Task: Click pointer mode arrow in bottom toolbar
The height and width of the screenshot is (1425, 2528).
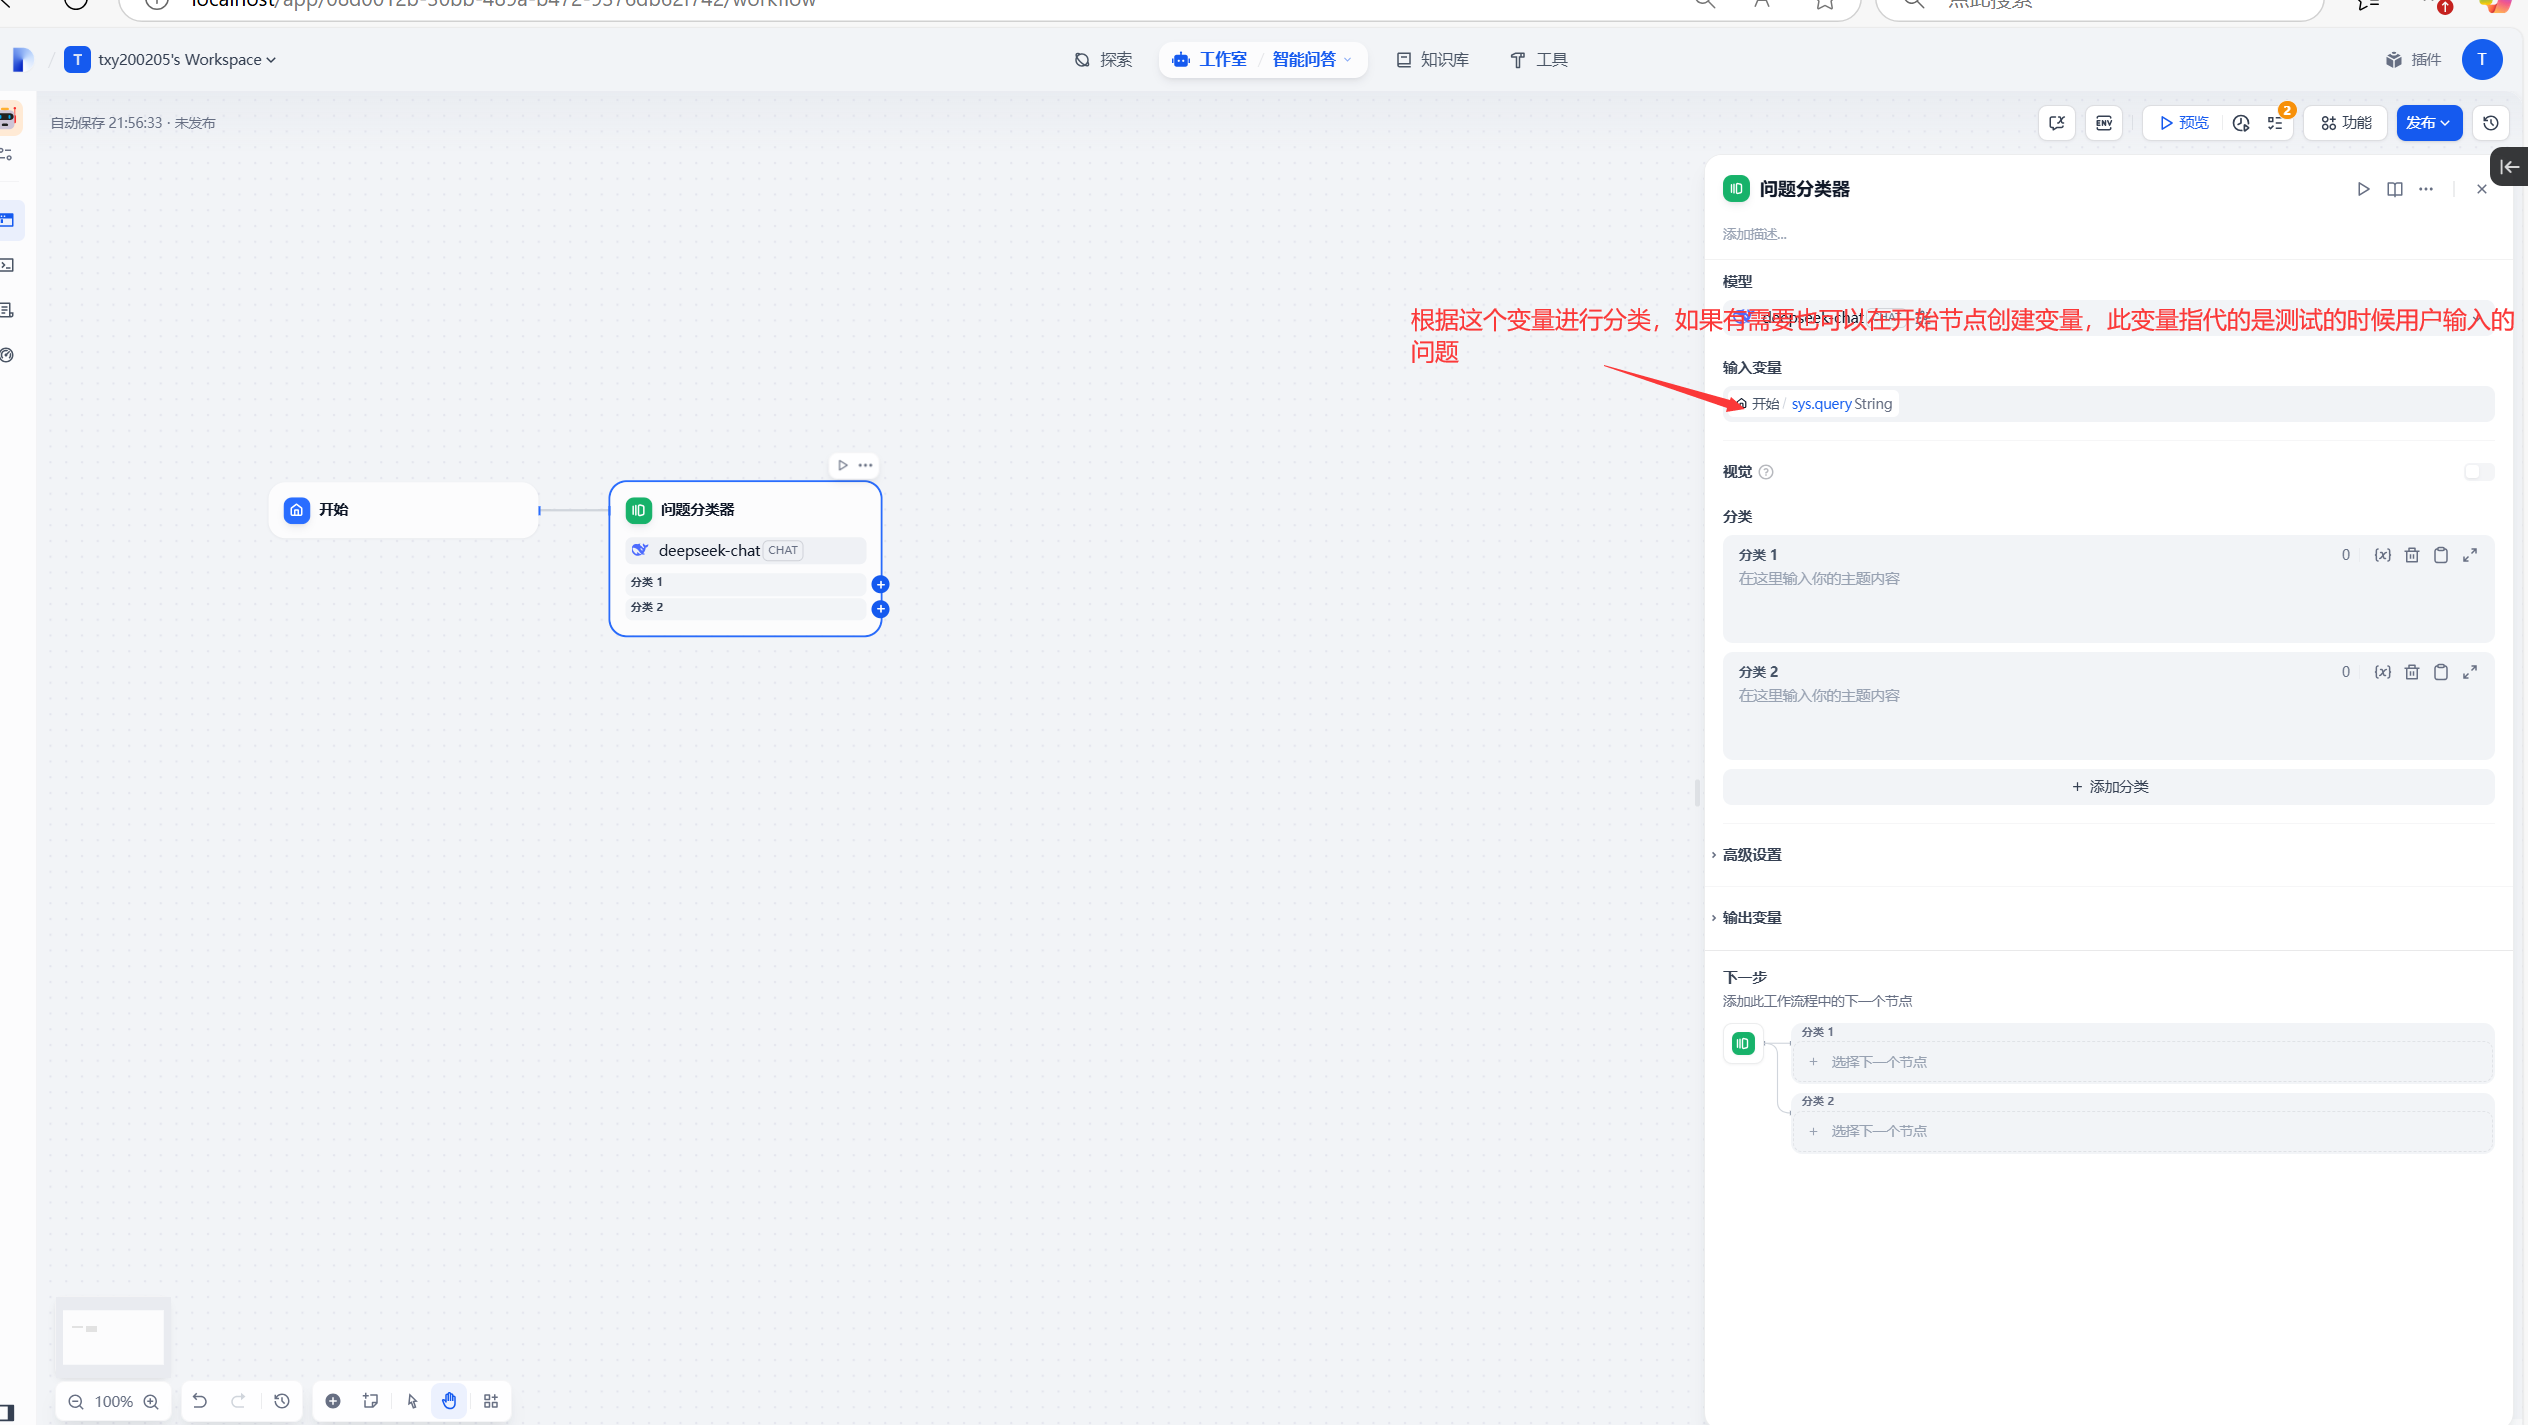Action: click(412, 1401)
